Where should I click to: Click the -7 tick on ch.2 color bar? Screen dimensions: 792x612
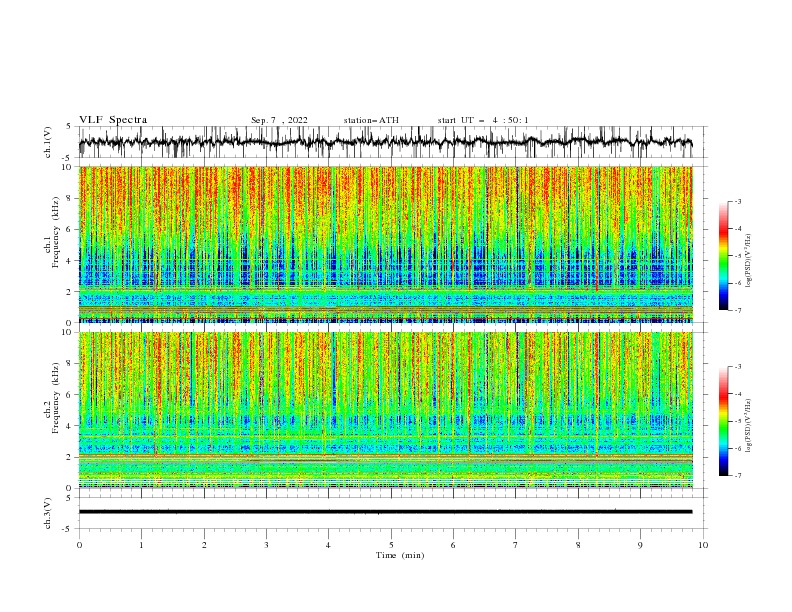click(x=738, y=476)
